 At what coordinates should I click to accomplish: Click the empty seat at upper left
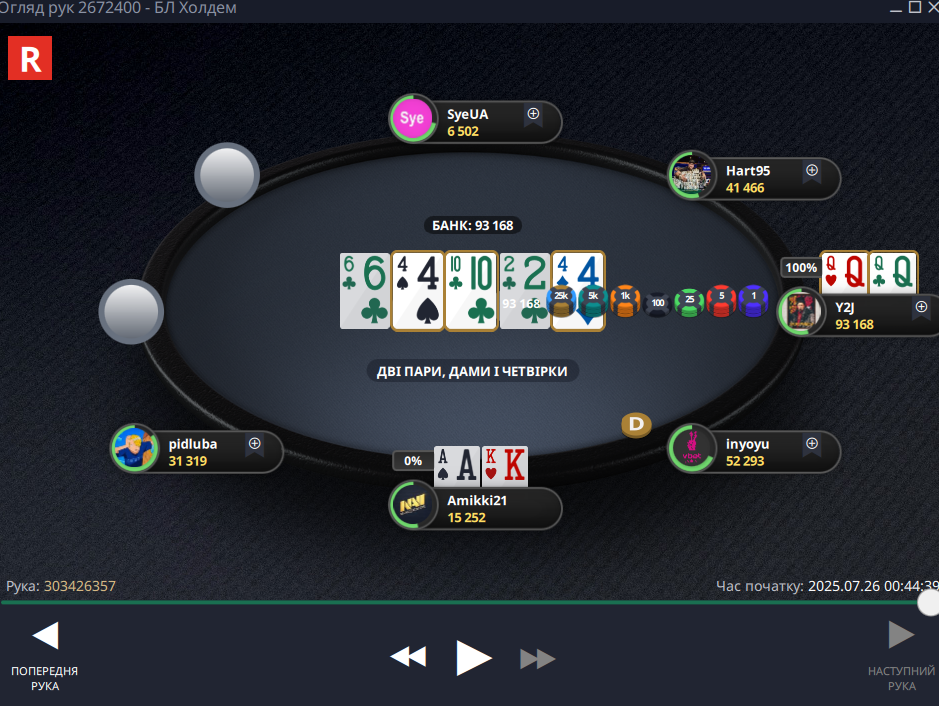227,175
